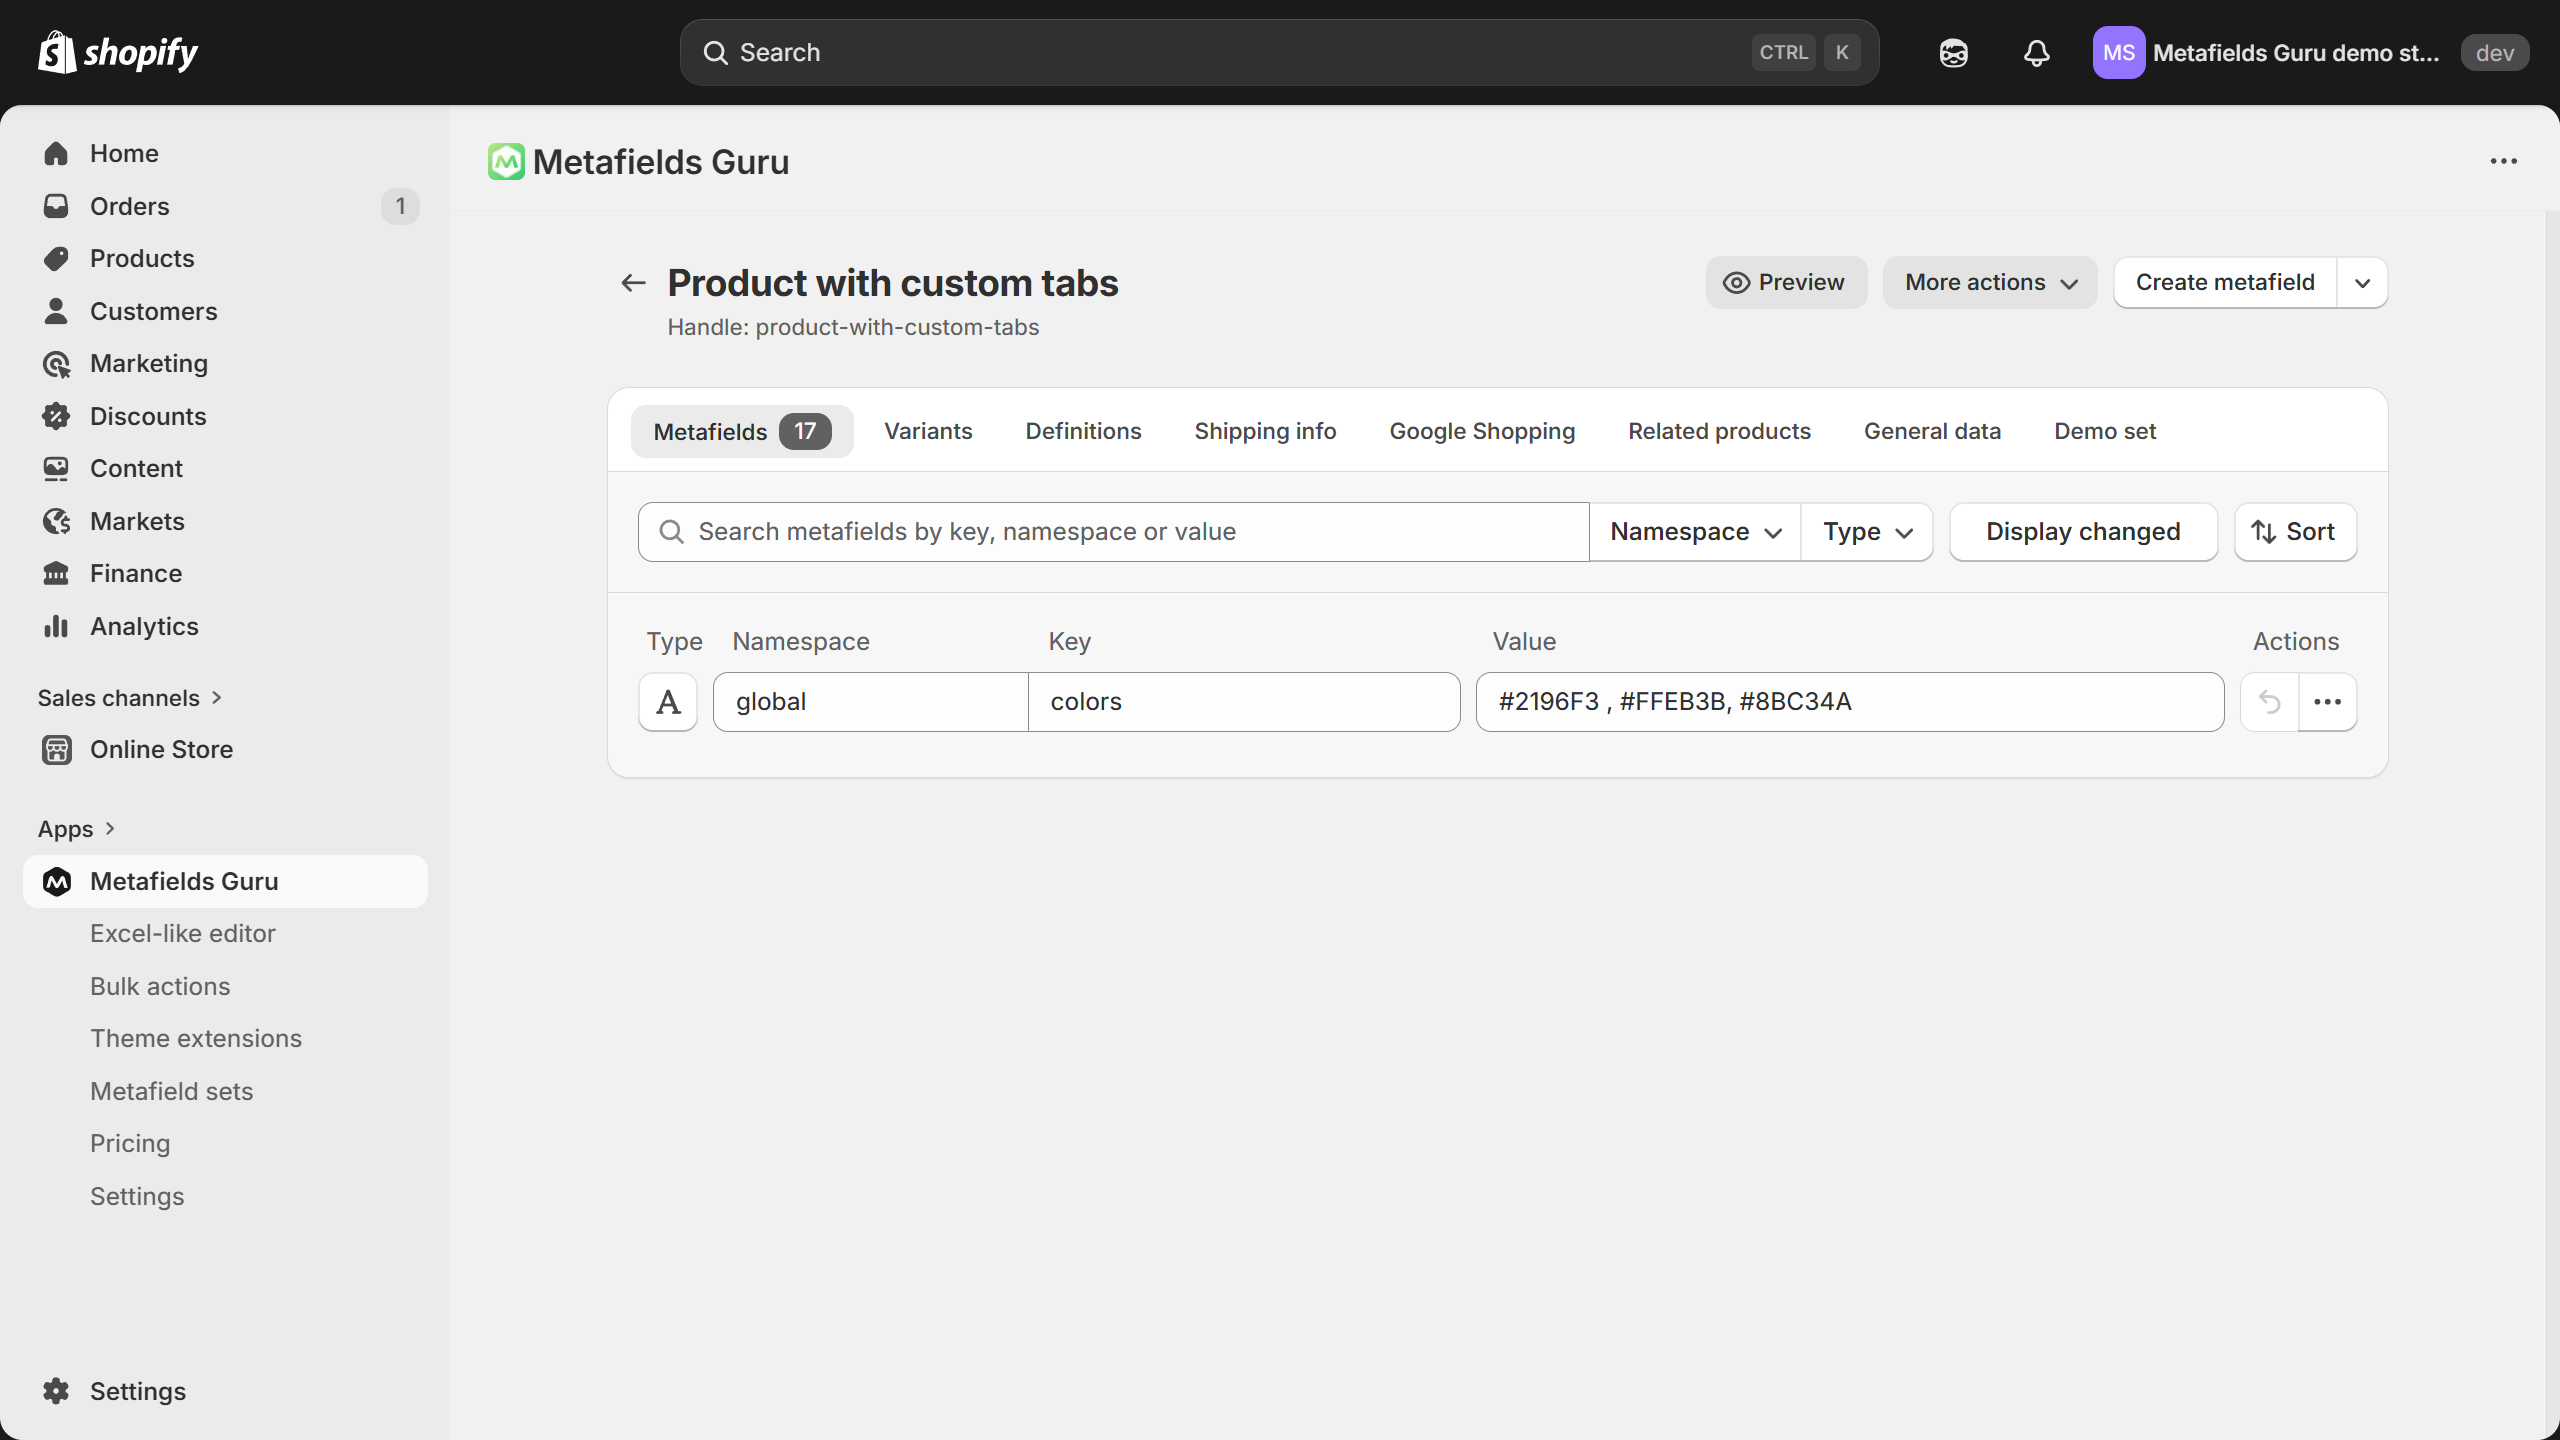Screen dimensions: 2560x1440
Task: Expand the Type filter dropdown
Action: [1867, 532]
